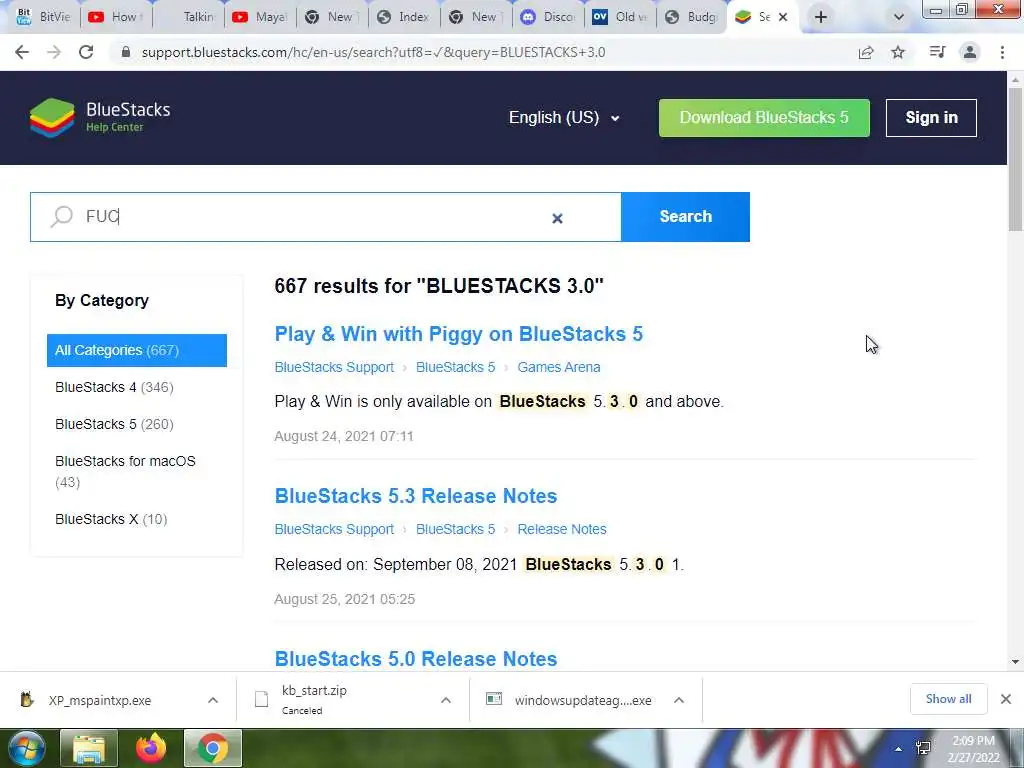Click the padlock site info icon

tap(126, 52)
